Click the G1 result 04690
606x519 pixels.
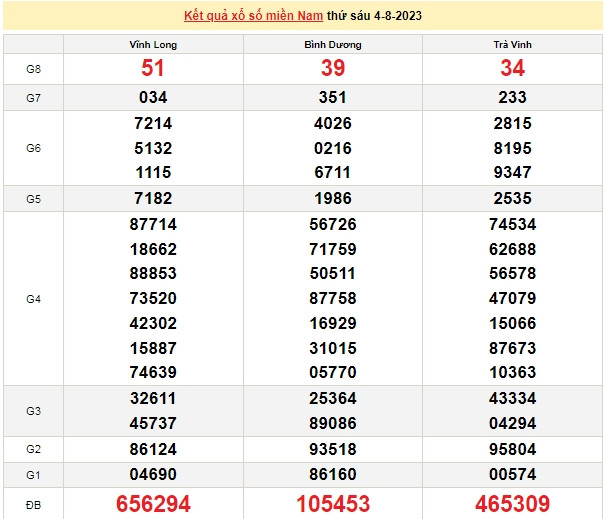[x=153, y=475]
